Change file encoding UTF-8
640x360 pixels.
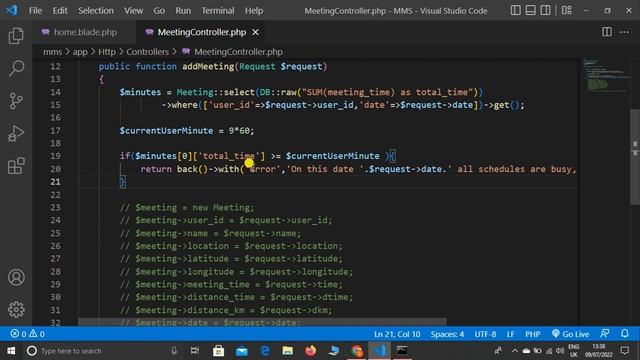pos(485,334)
